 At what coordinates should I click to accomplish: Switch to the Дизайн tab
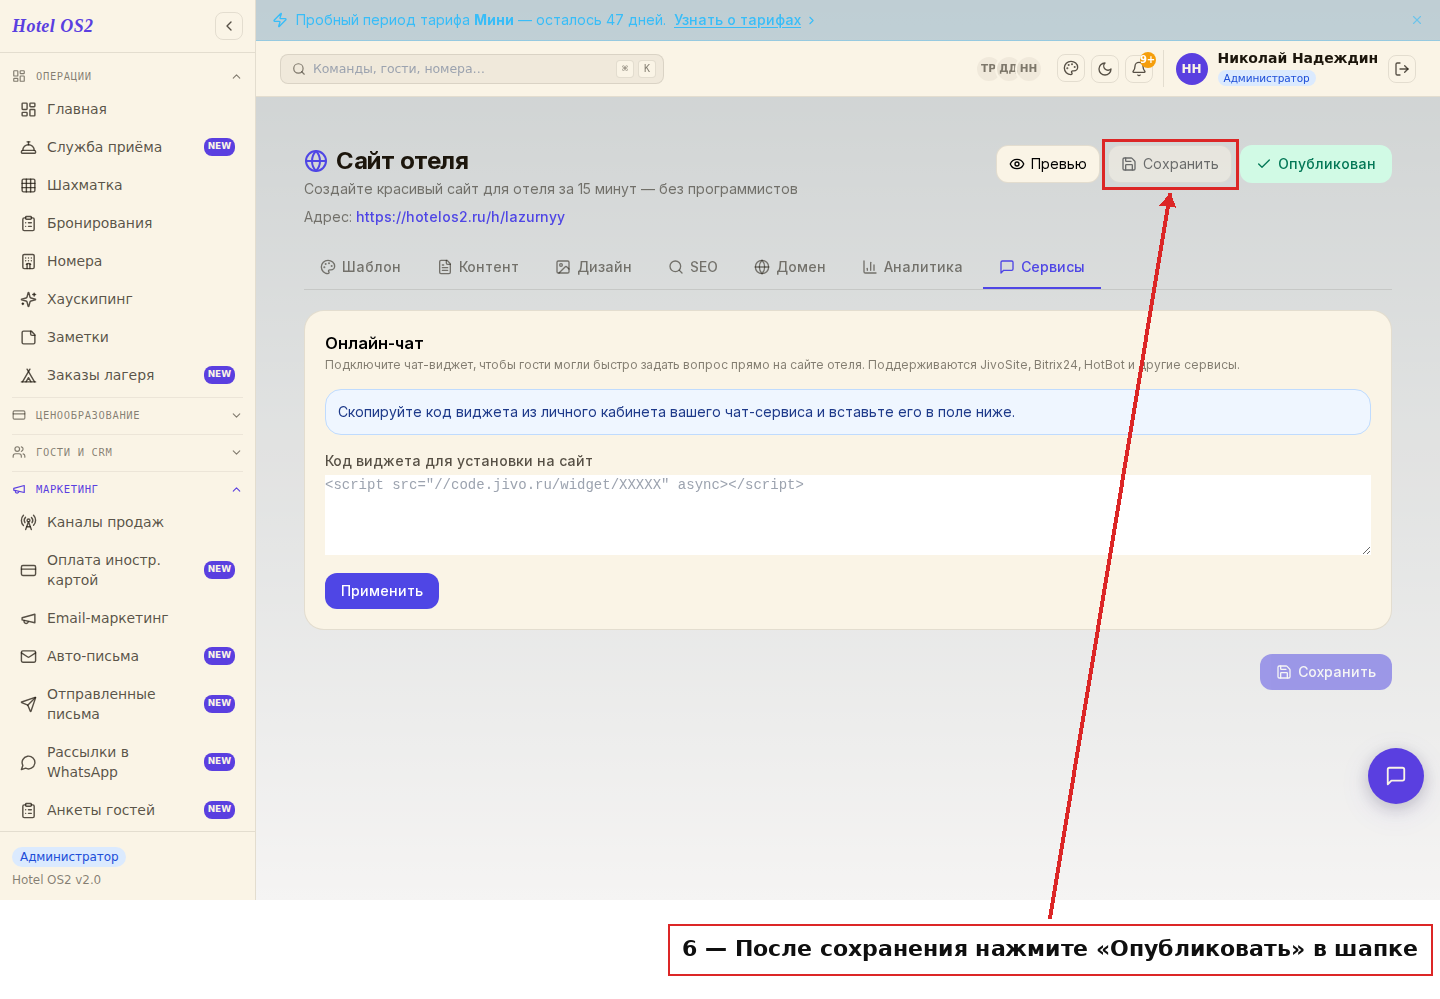click(594, 267)
